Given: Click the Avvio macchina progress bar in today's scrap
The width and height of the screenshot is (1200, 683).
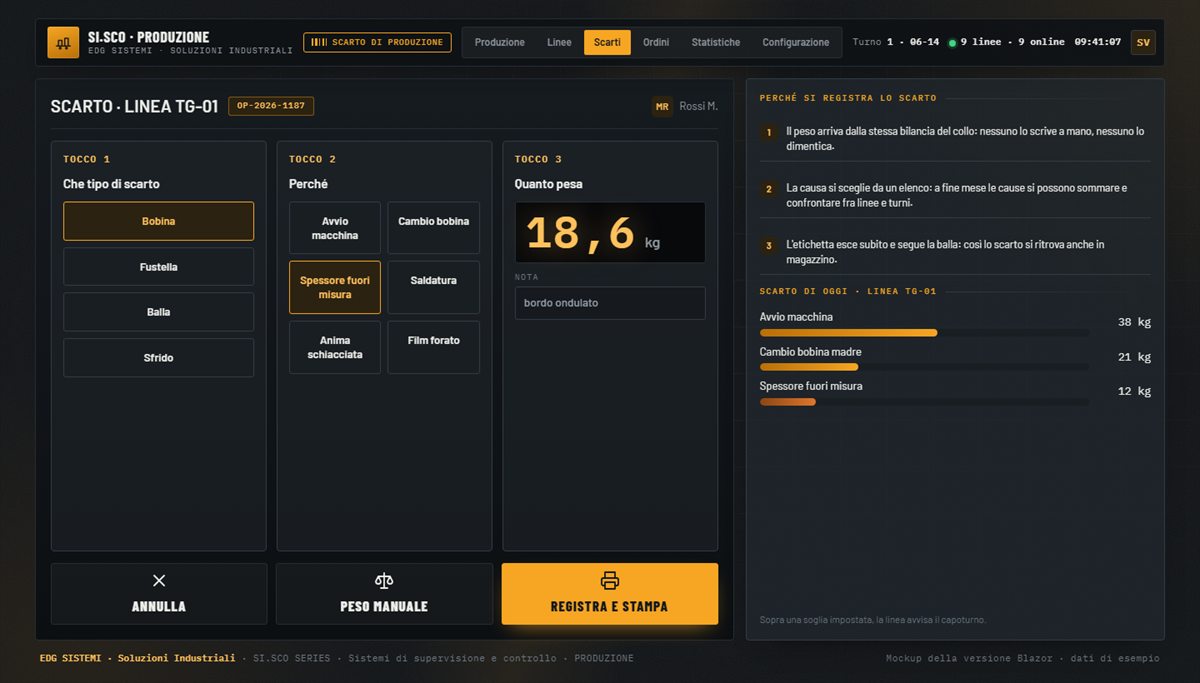Looking at the screenshot, I should click(x=925, y=332).
